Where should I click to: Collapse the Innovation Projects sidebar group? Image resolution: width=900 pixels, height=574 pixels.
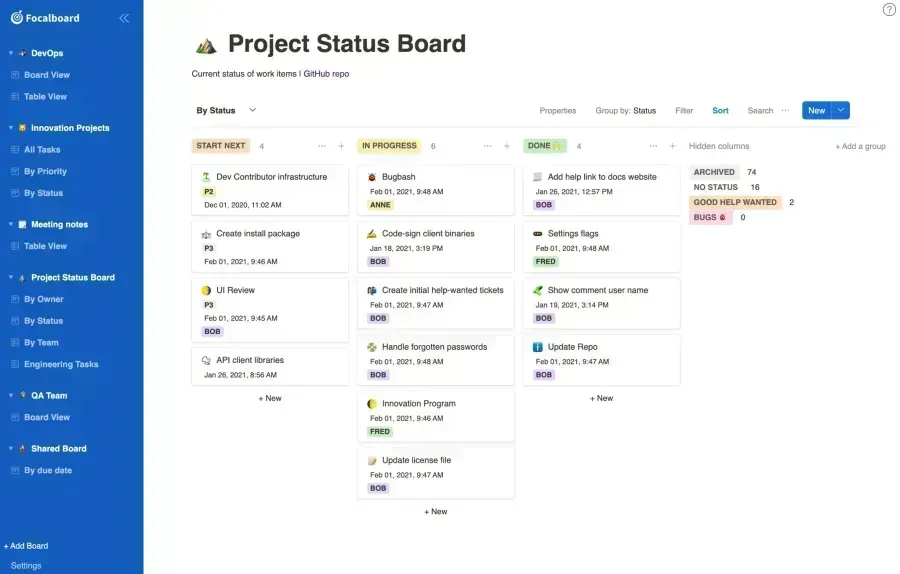pos(11,127)
